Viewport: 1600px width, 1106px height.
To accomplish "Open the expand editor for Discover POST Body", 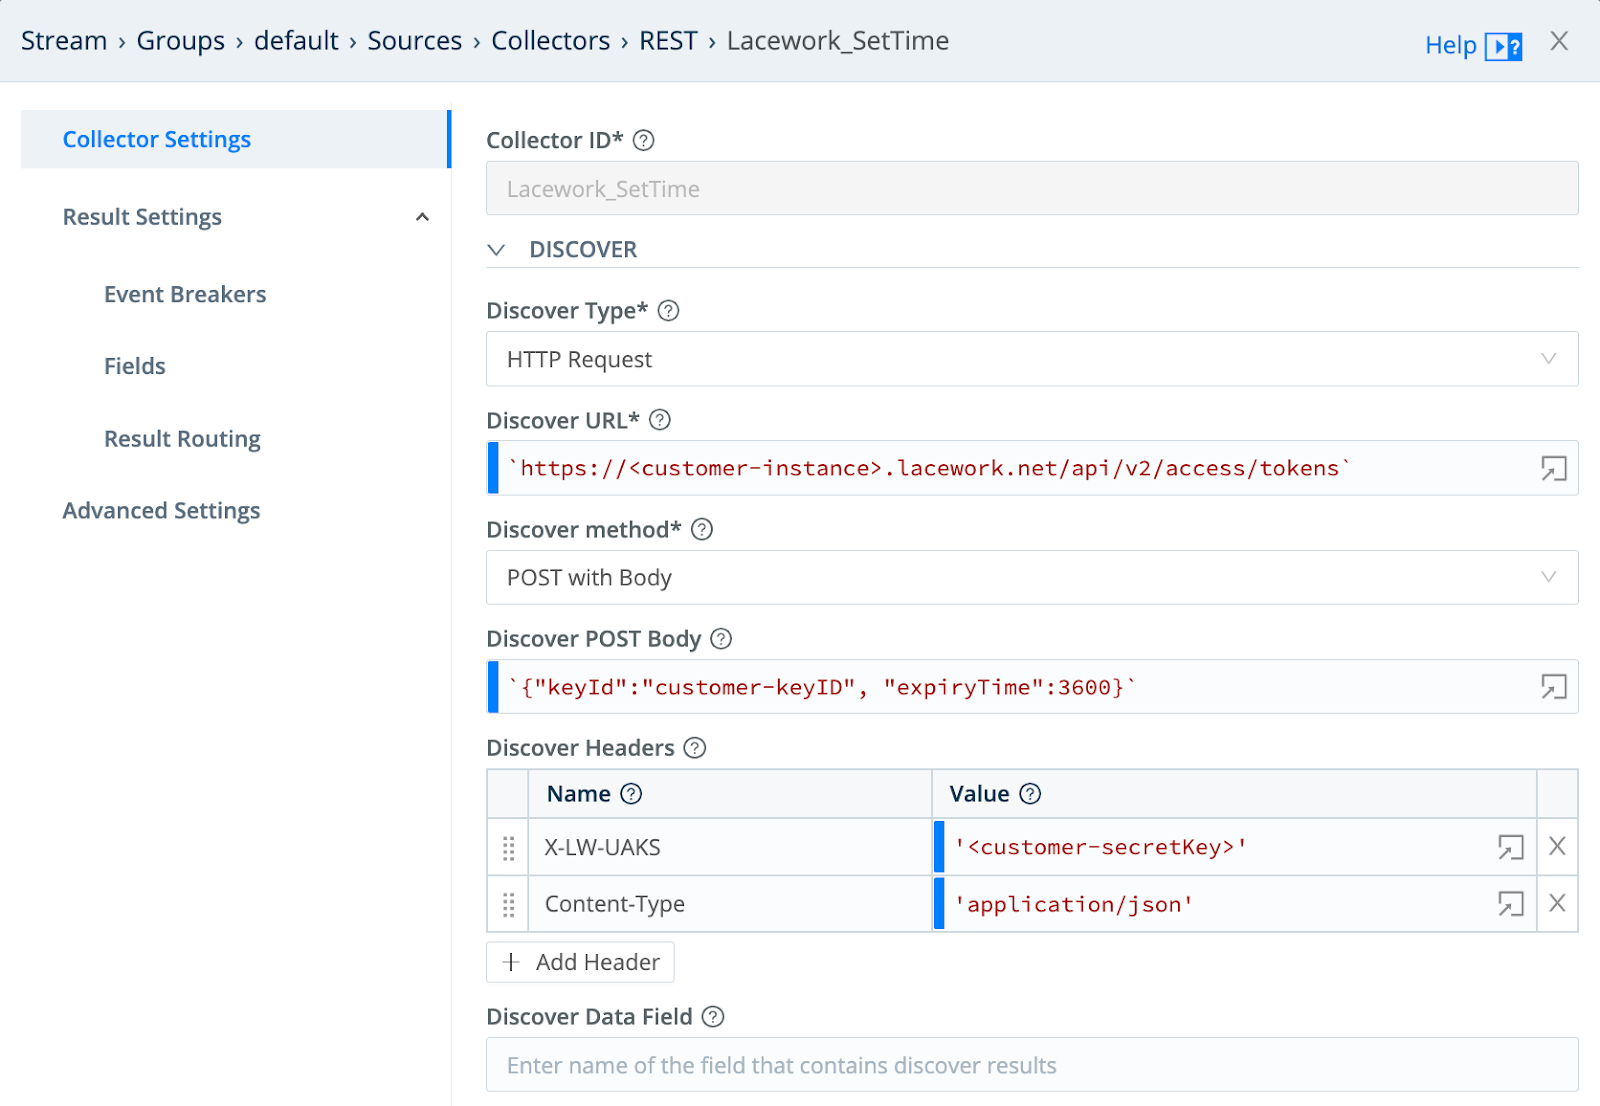I will coord(1553,687).
